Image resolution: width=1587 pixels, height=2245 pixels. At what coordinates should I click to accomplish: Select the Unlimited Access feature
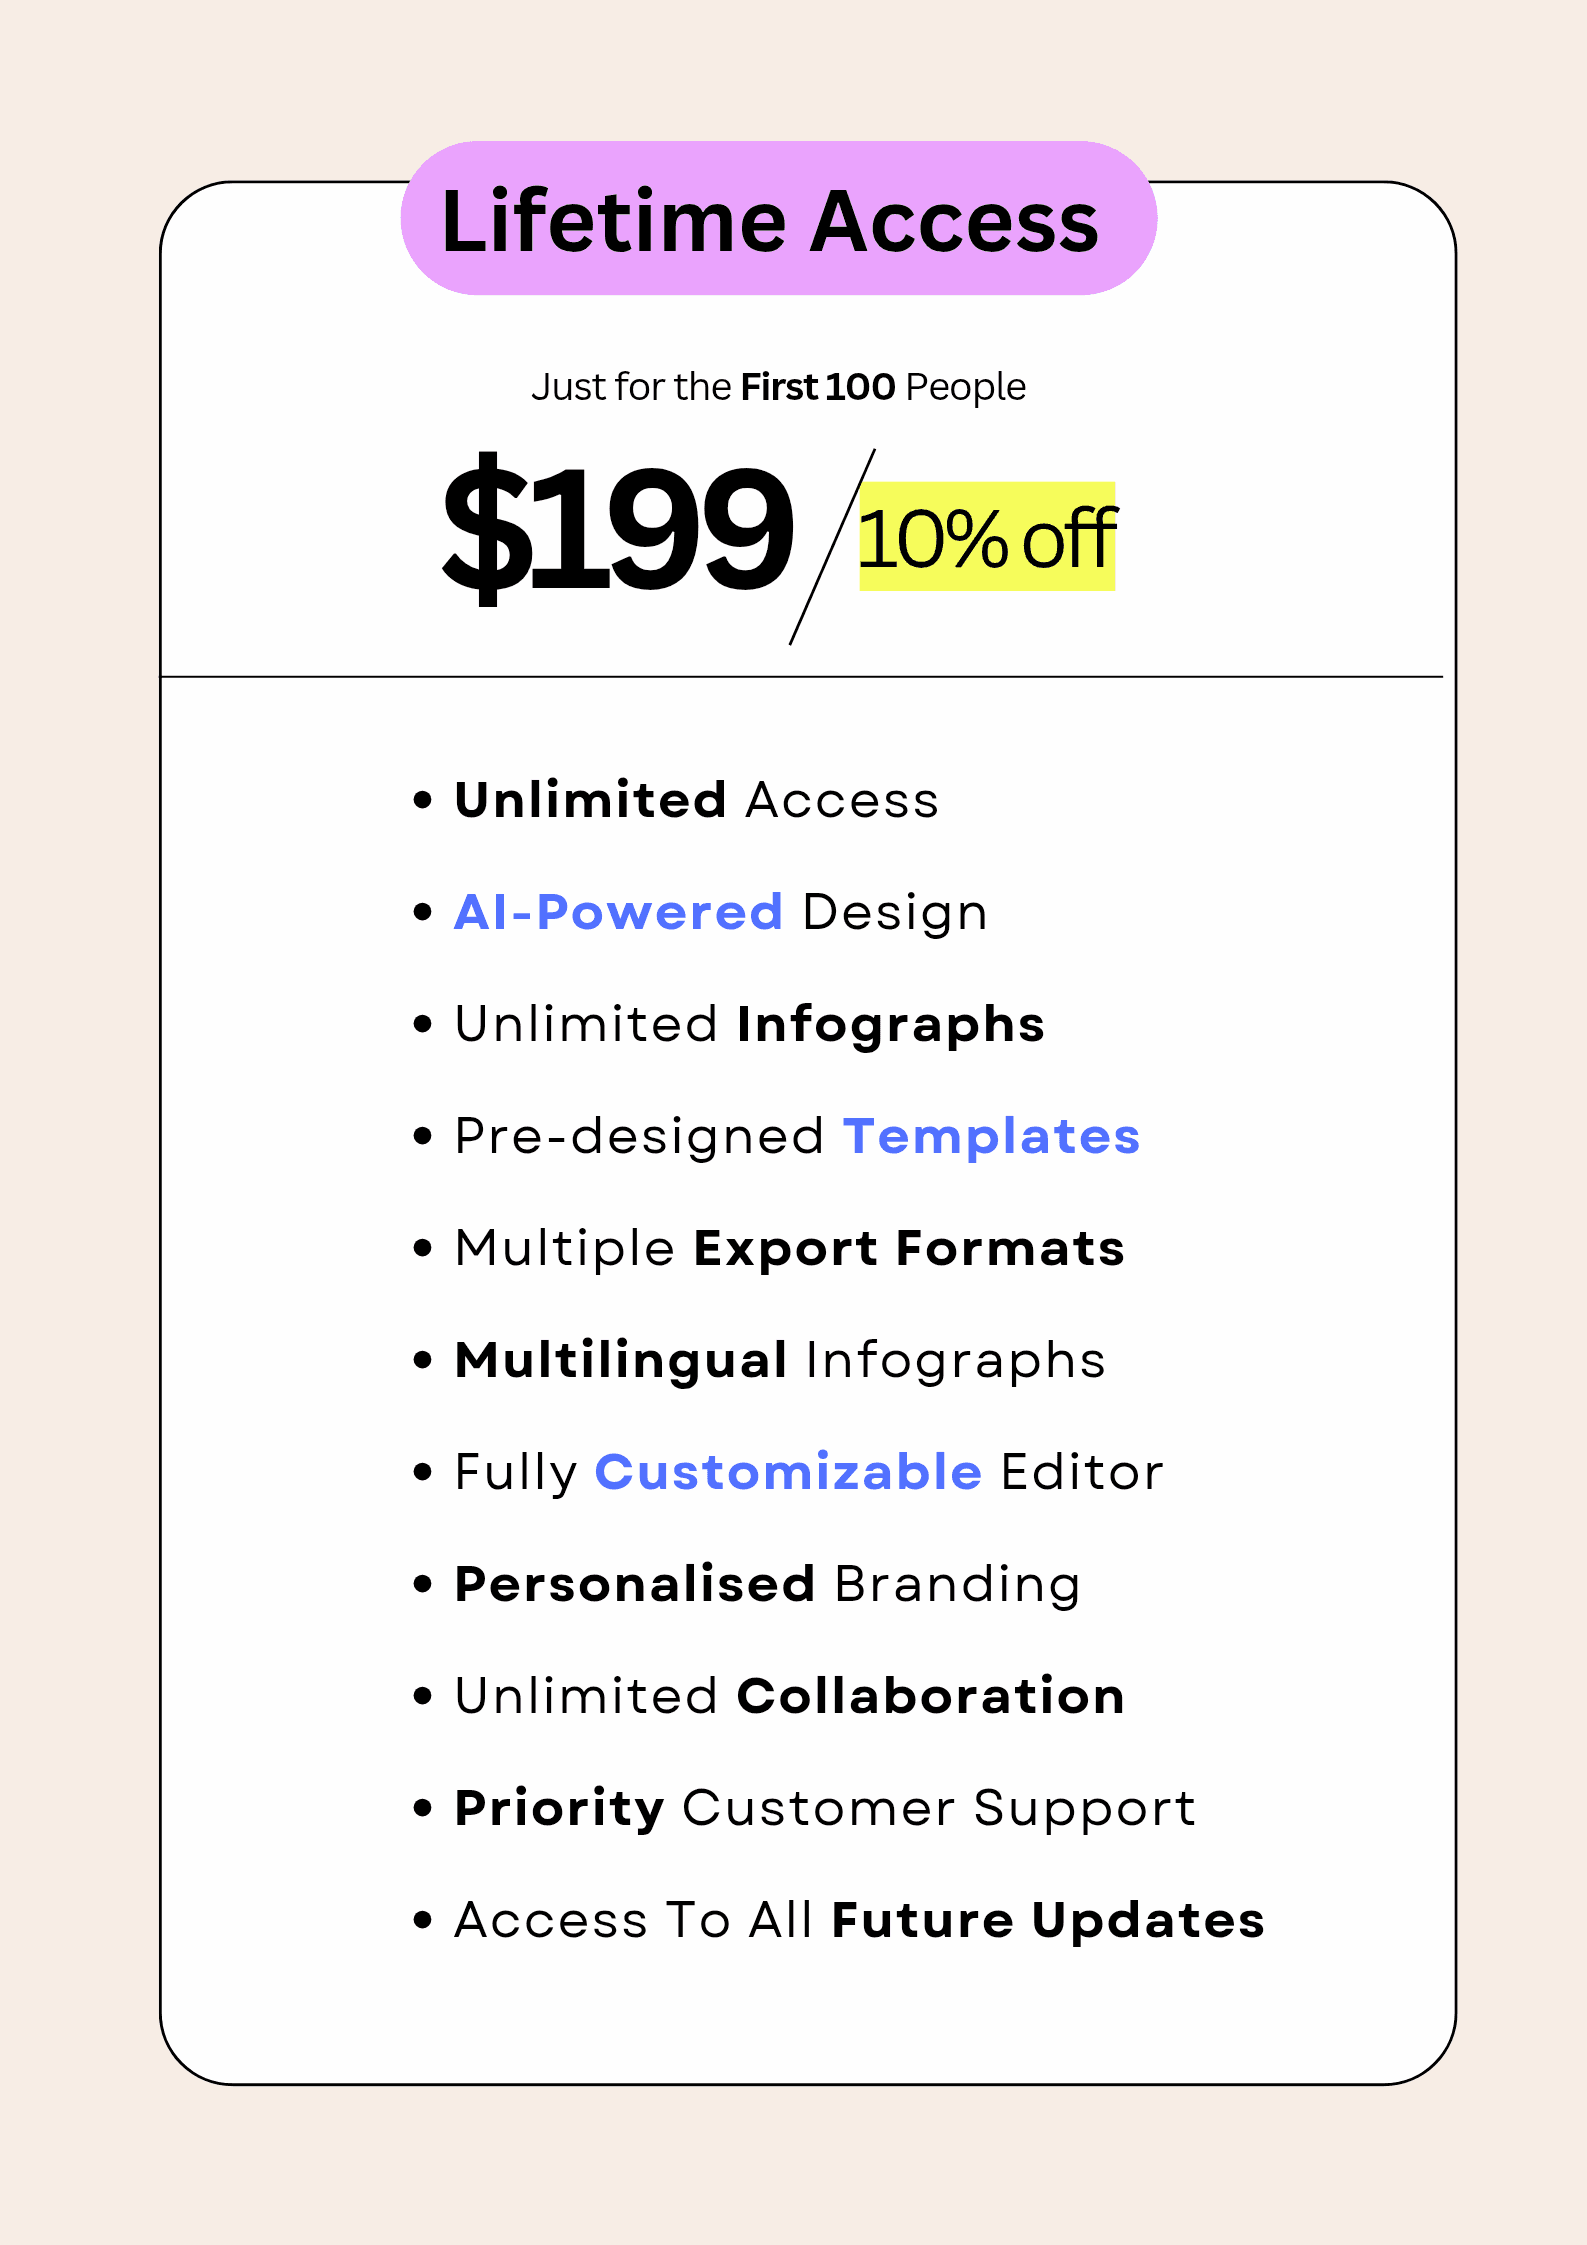pos(696,800)
